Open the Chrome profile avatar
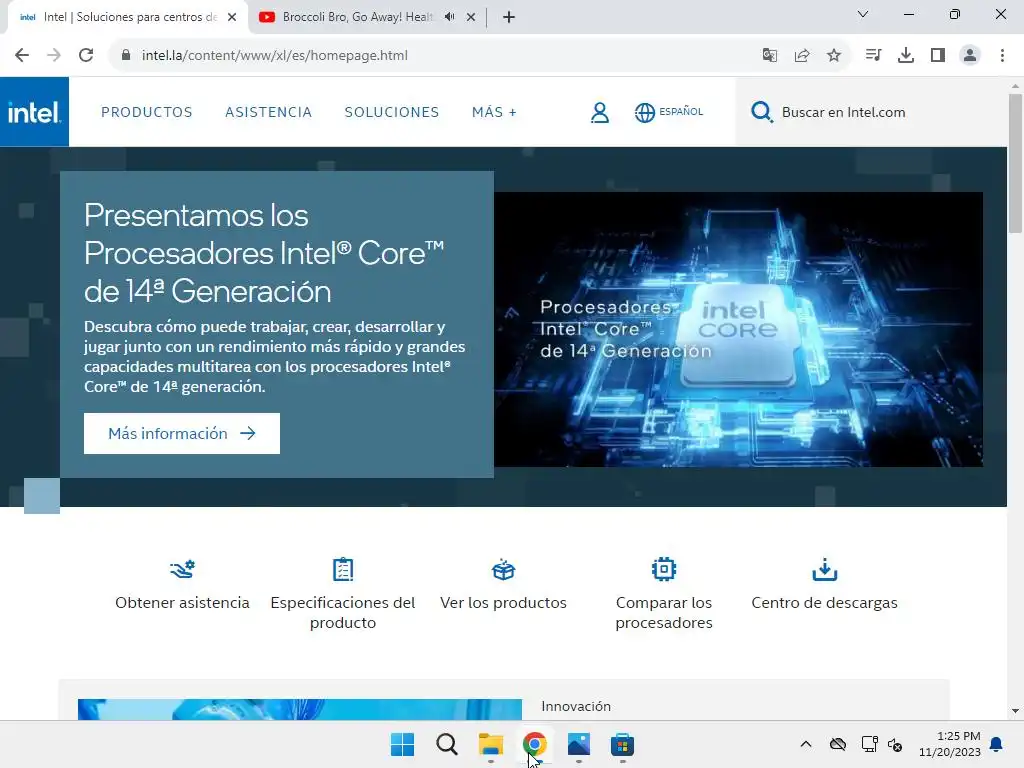The height and width of the screenshot is (768, 1024). [970, 56]
